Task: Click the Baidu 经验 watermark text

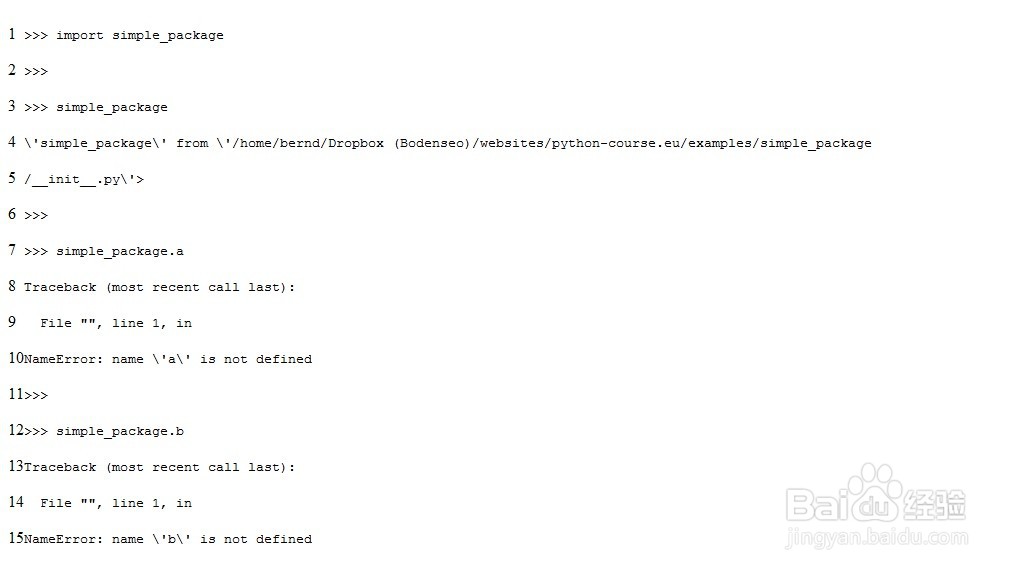Action: point(935,504)
